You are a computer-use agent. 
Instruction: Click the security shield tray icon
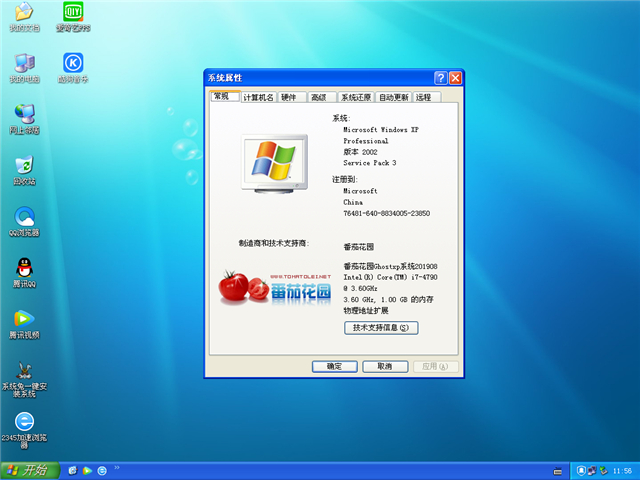click(581, 471)
